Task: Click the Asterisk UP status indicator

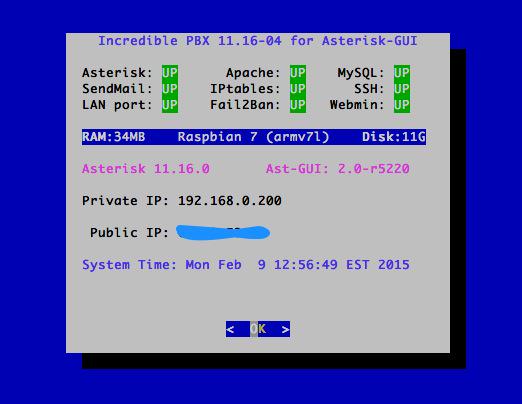Action: coord(170,73)
